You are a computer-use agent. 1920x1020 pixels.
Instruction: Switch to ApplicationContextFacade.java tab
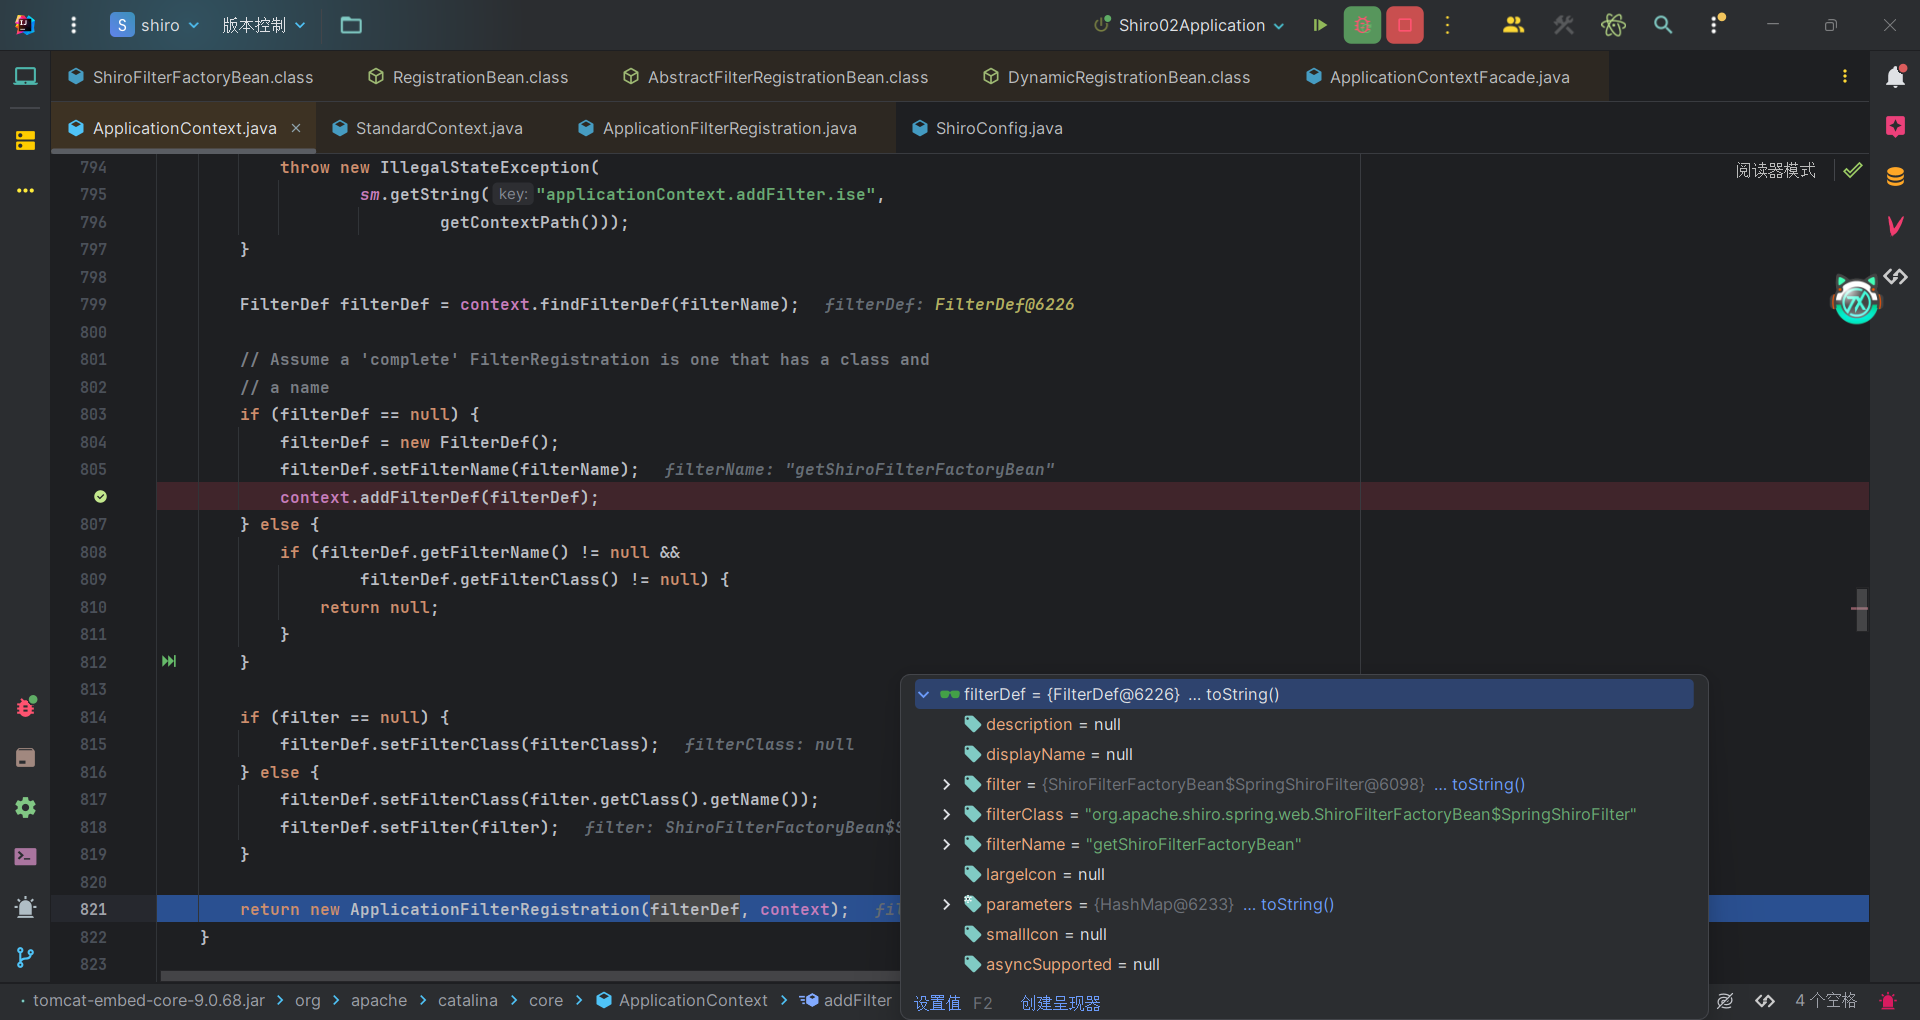[1438, 77]
